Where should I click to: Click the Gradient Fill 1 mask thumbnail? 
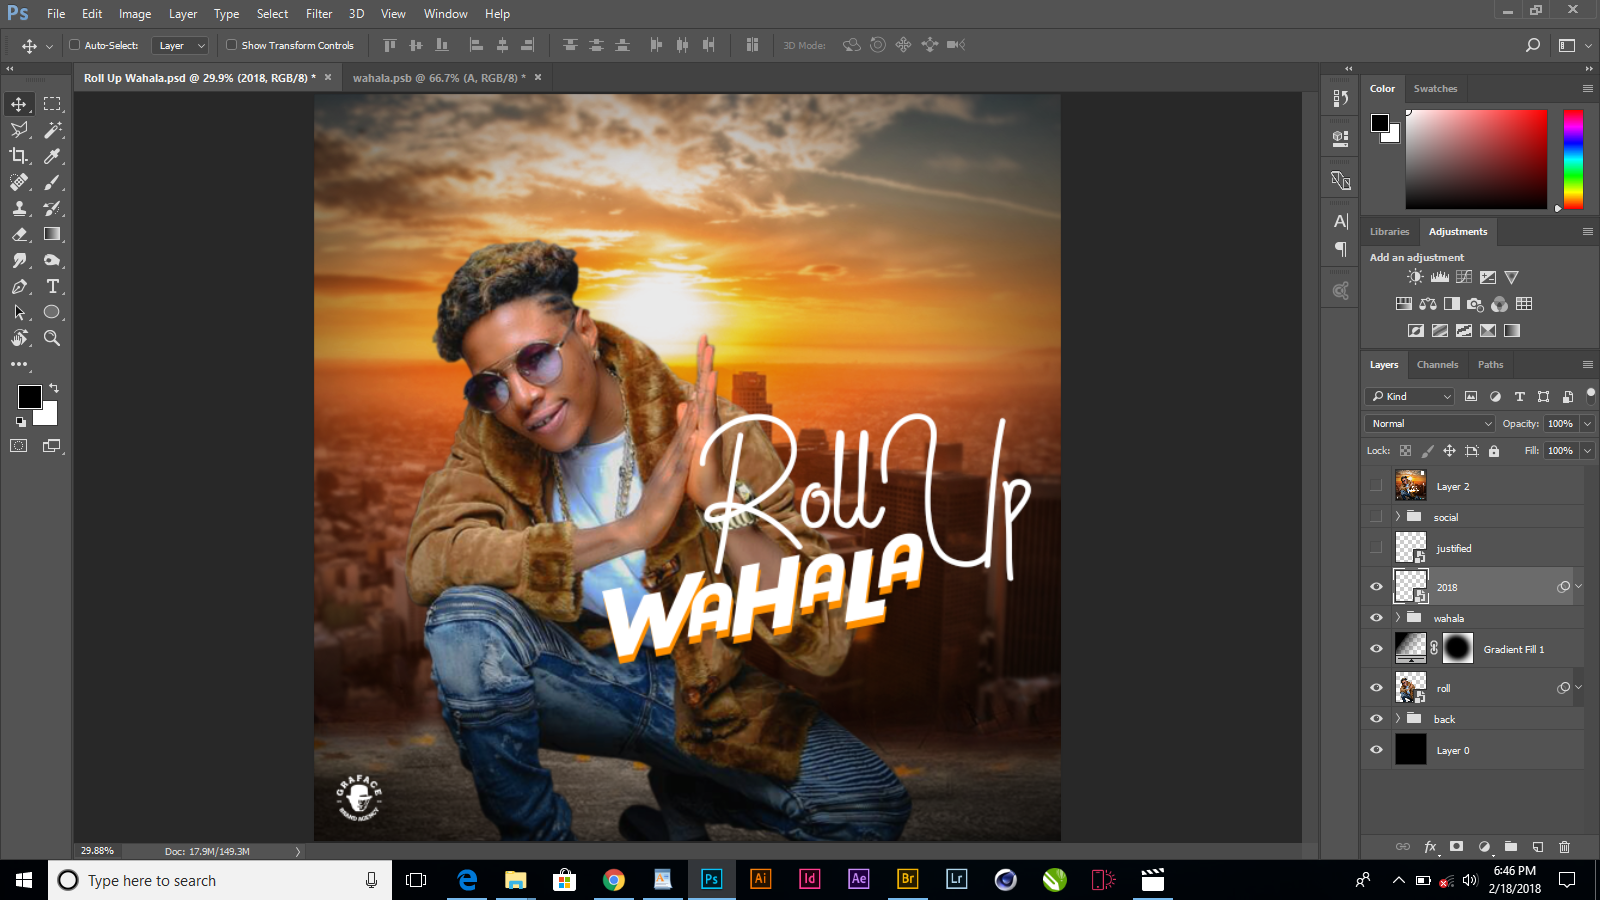[x=1457, y=648]
